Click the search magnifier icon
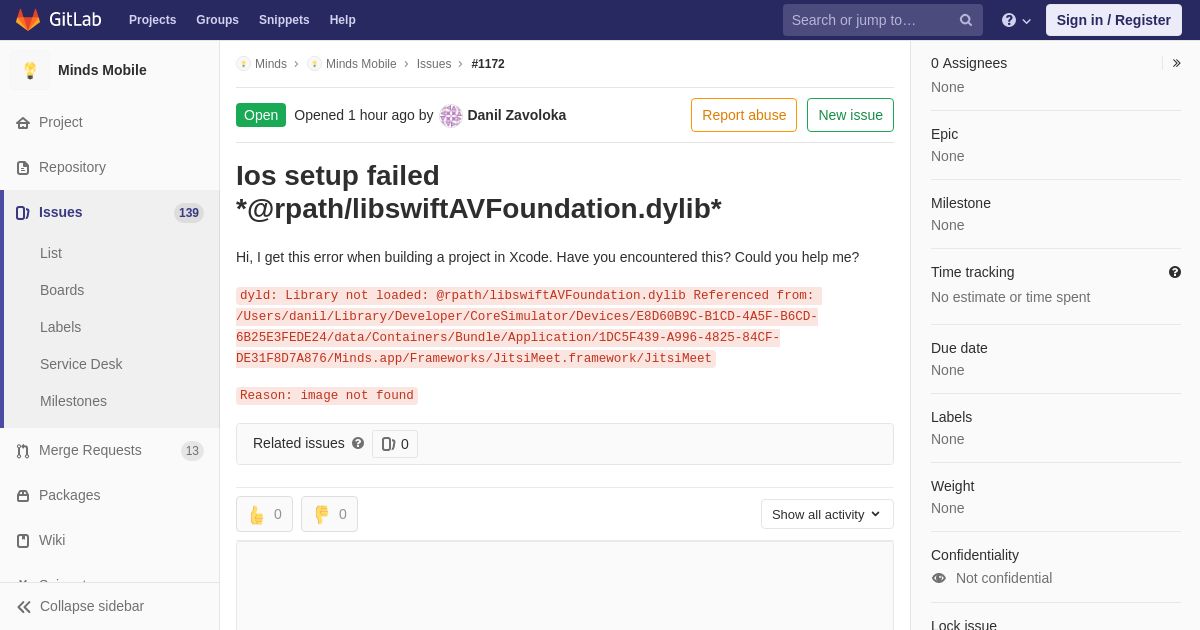Screen dimensions: 1200x630 (x=966, y=20)
